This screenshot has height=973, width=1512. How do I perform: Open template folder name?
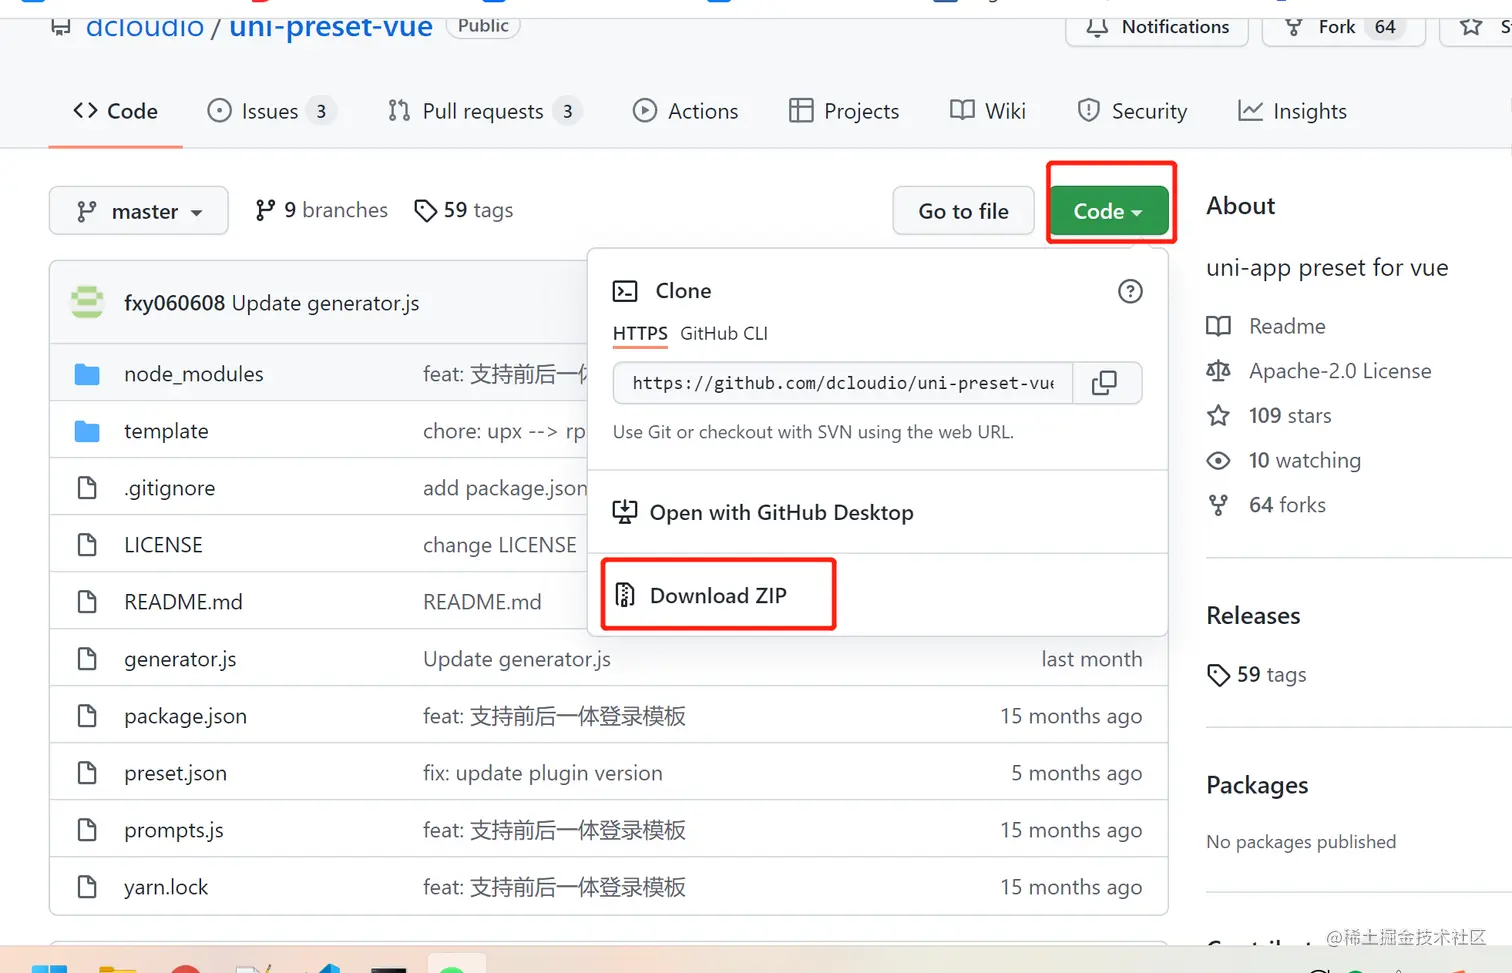pos(166,431)
